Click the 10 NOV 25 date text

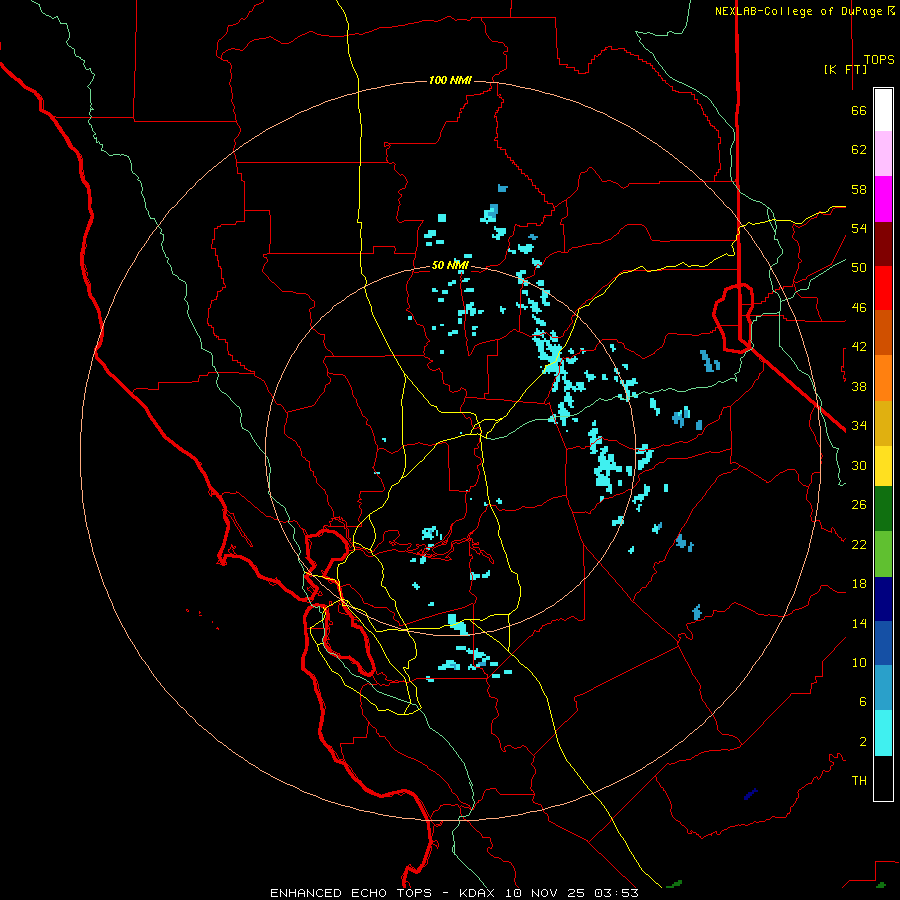pyautogui.click(x=544, y=893)
